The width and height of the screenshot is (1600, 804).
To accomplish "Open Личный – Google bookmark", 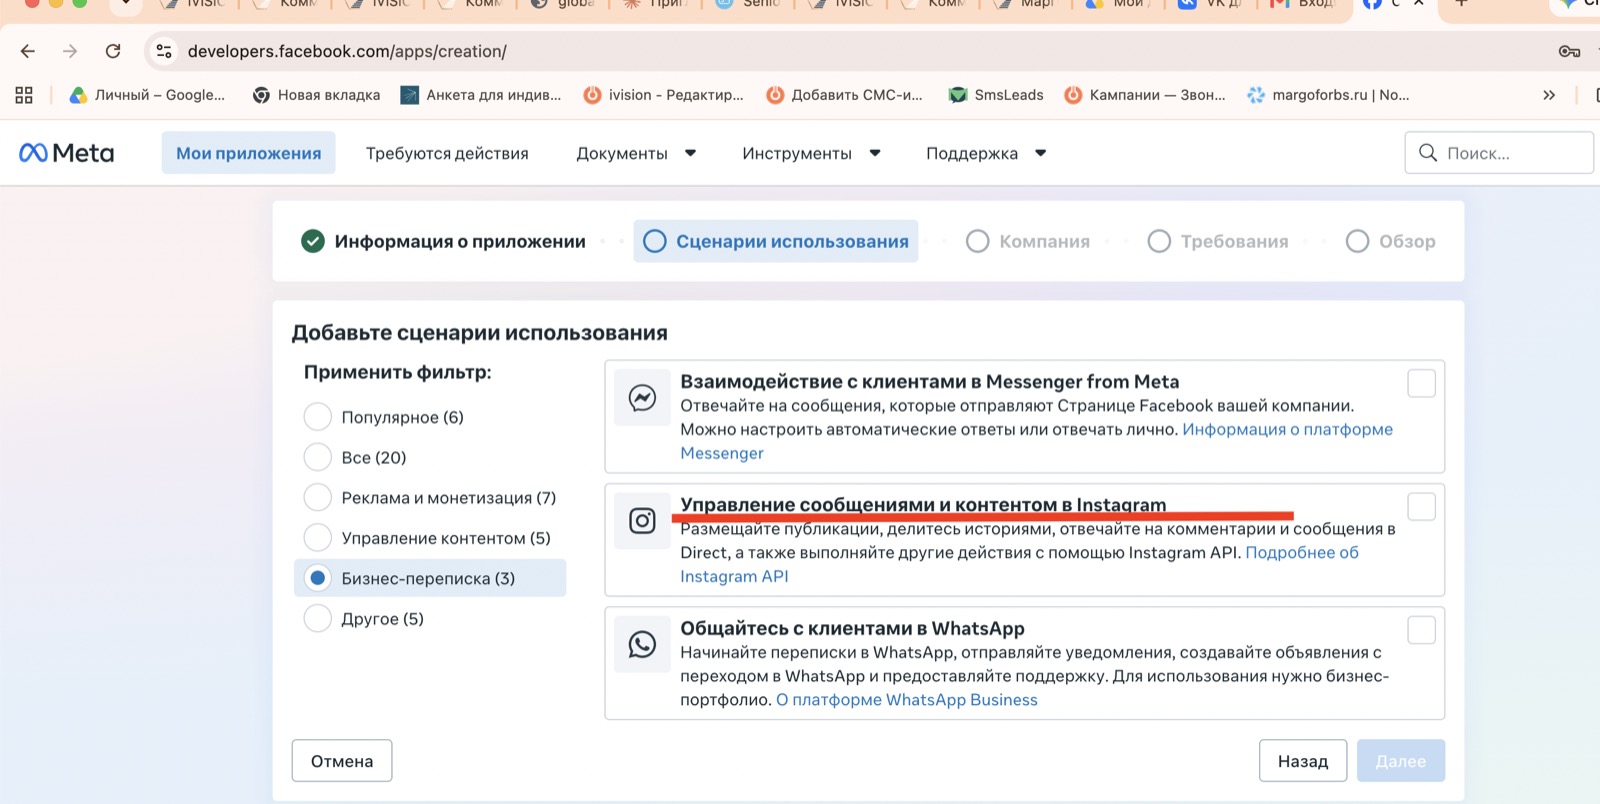I will [147, 95].
